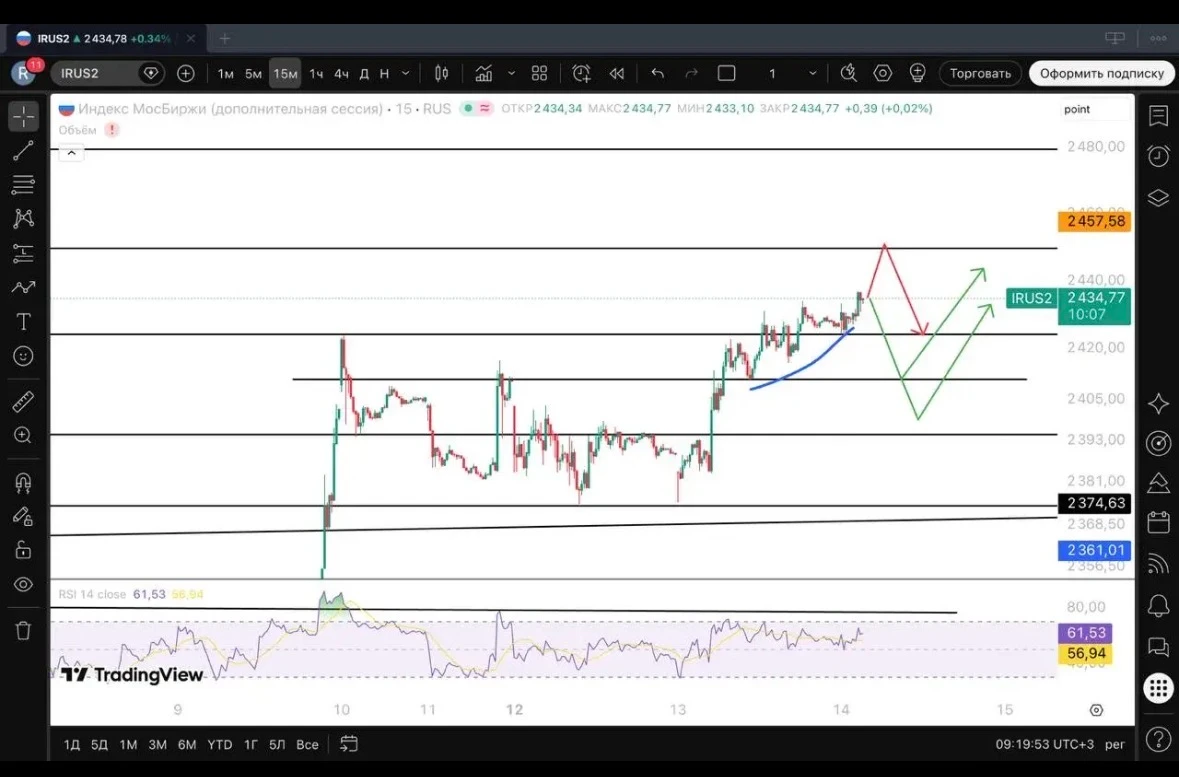Screen dimensions: 1179x777
Task: Set the Все date range
Action: tap(307, 744)
